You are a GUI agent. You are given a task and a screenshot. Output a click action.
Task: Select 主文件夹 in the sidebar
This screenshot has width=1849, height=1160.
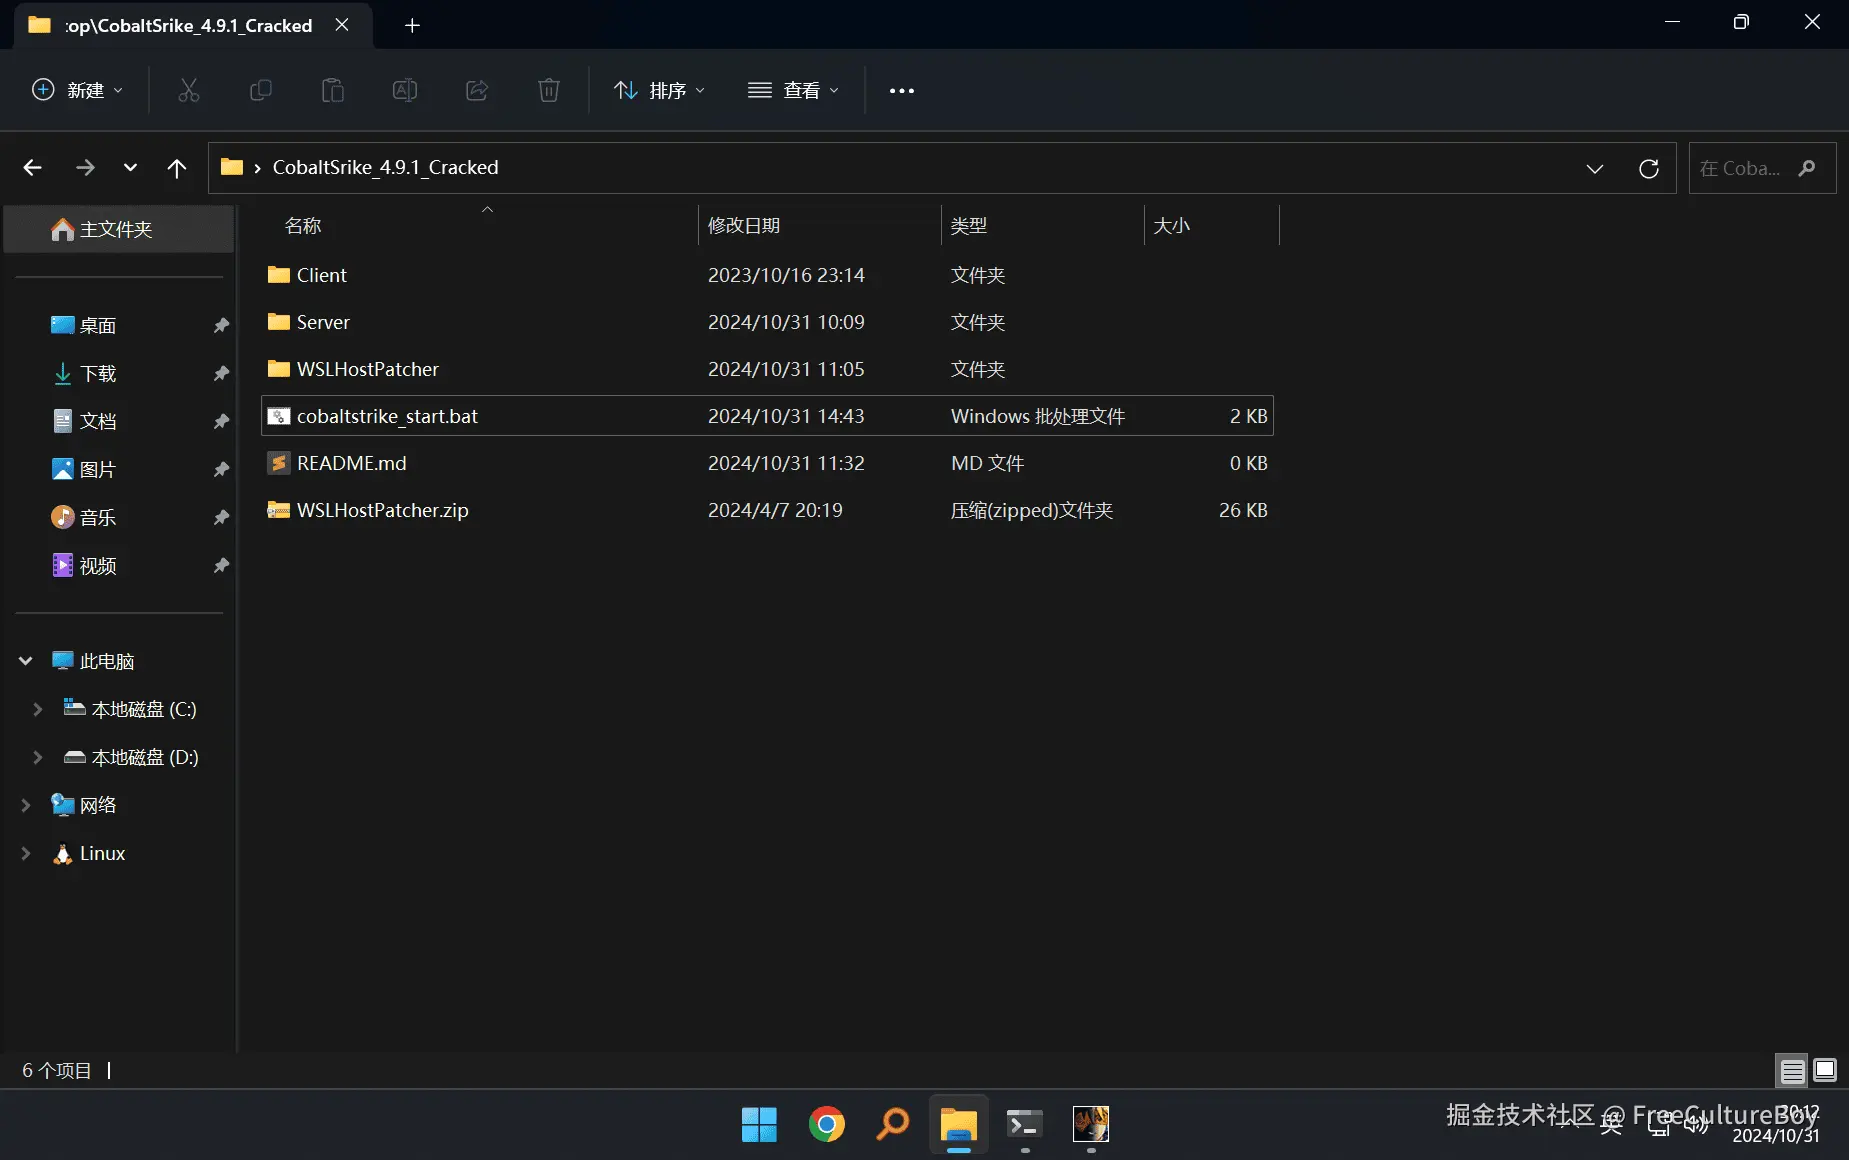(x=119, y=229)
